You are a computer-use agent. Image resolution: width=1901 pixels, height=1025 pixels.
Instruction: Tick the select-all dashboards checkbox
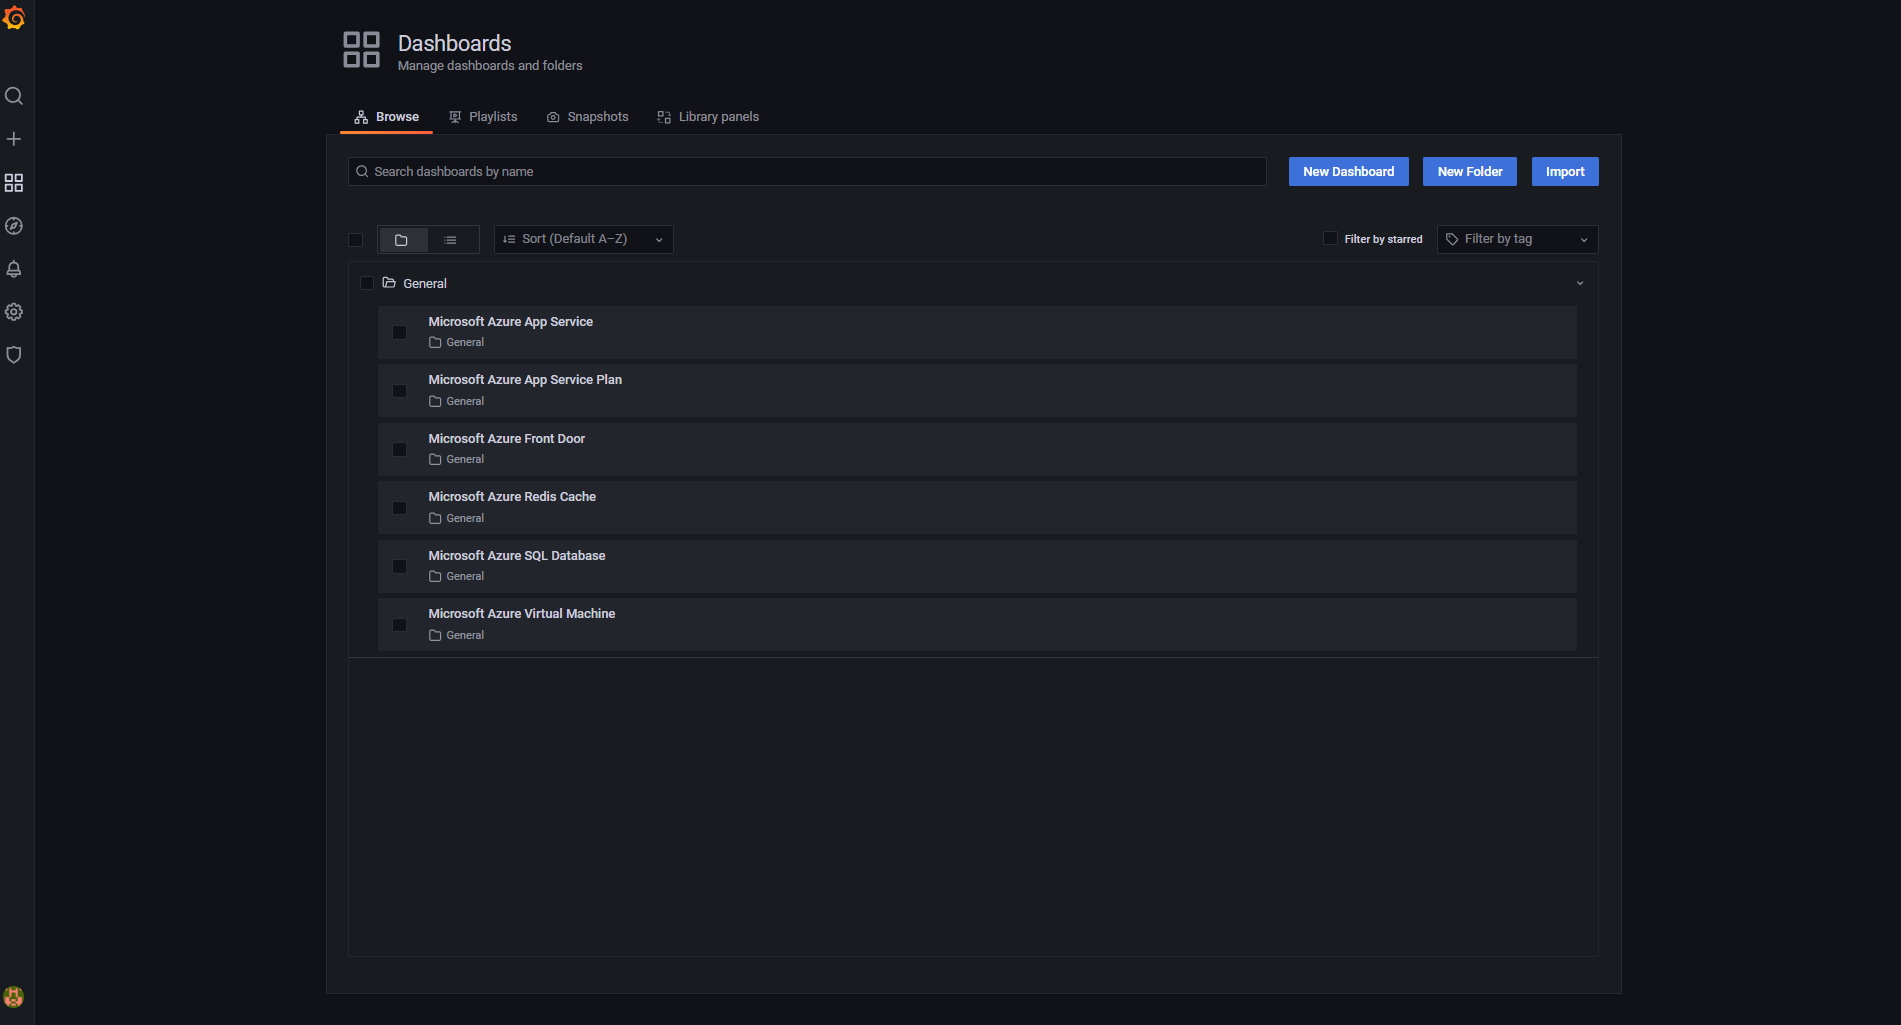coord(355,240)
